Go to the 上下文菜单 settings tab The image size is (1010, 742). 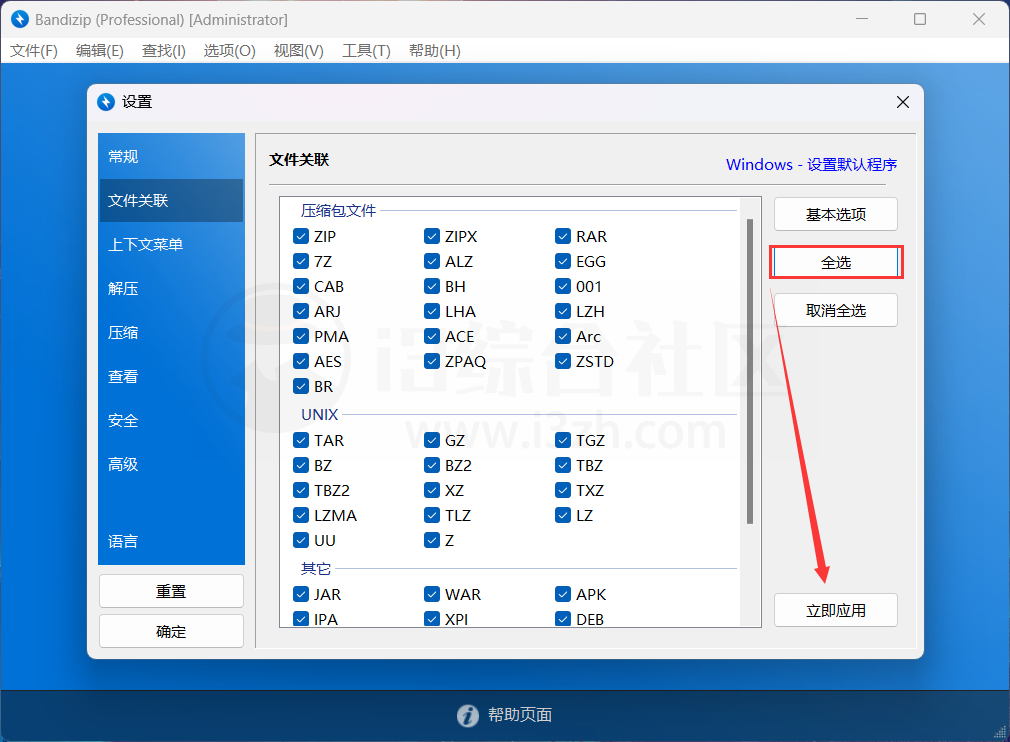[x=171, y=245]
